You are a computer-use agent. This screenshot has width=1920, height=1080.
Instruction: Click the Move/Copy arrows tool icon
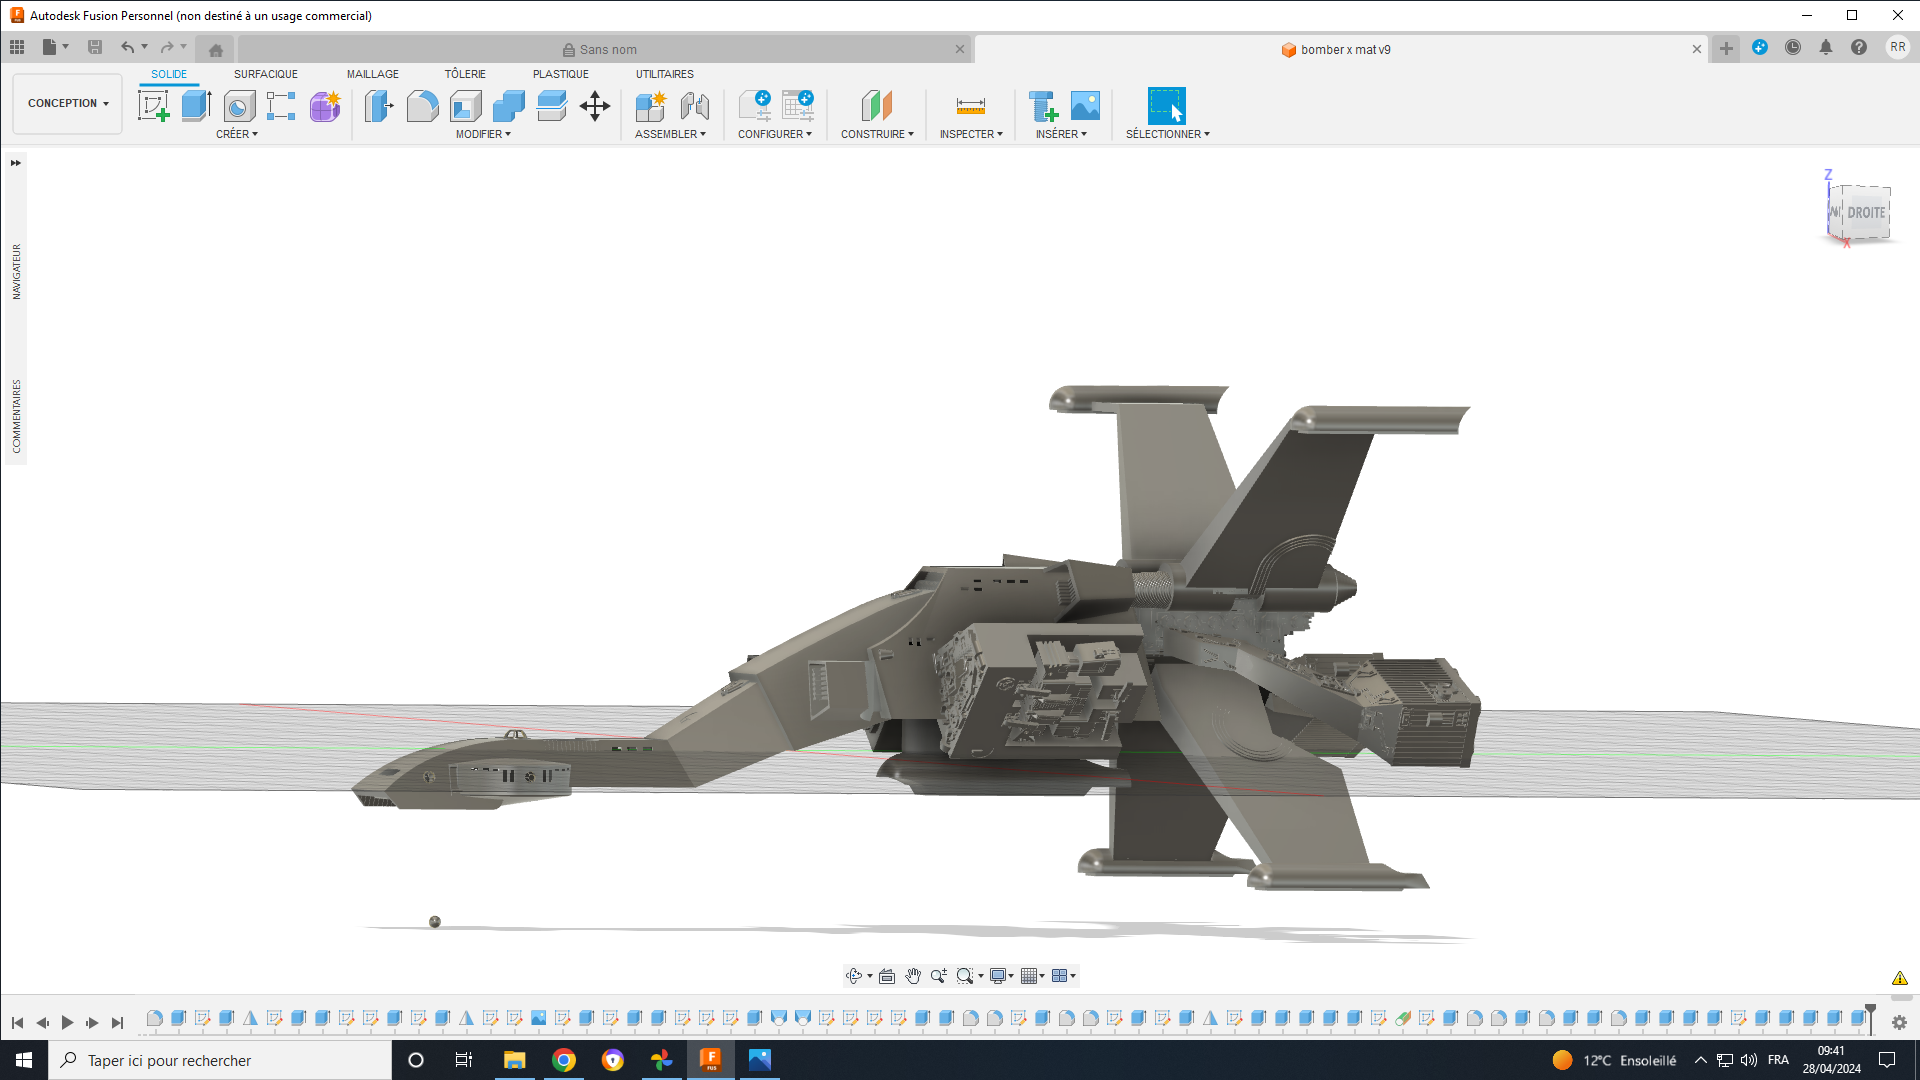tap(595, 106)
